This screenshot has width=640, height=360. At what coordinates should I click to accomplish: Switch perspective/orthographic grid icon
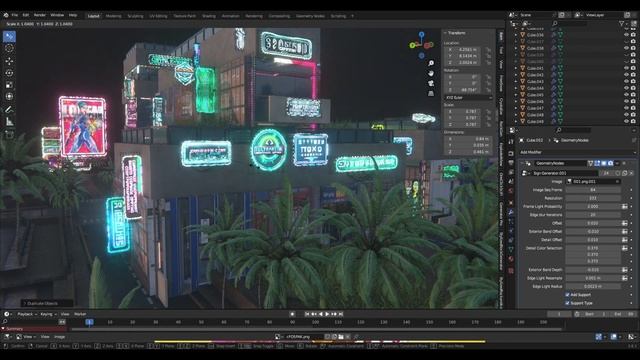431,93
